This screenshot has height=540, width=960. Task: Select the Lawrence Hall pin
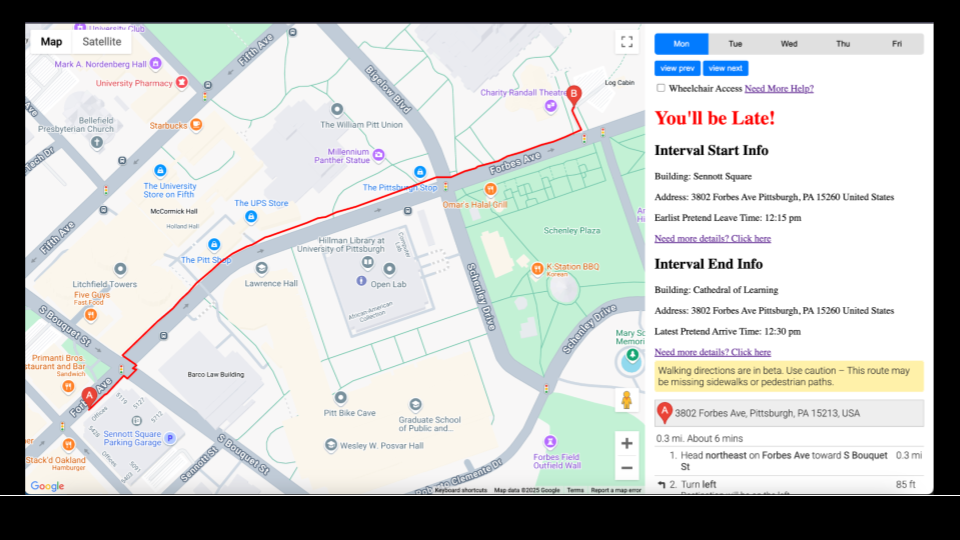click(261, 268)
